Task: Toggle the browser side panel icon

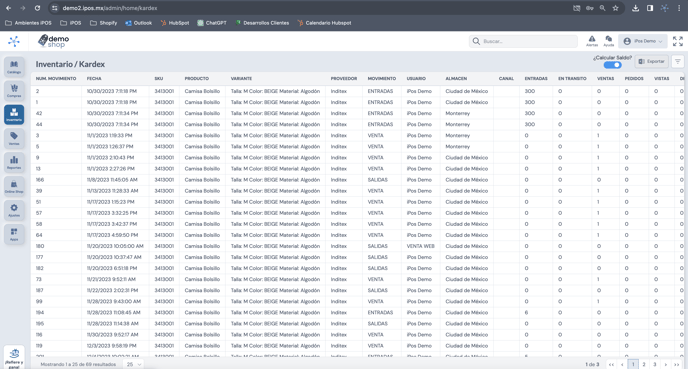Action: point(650,8)
